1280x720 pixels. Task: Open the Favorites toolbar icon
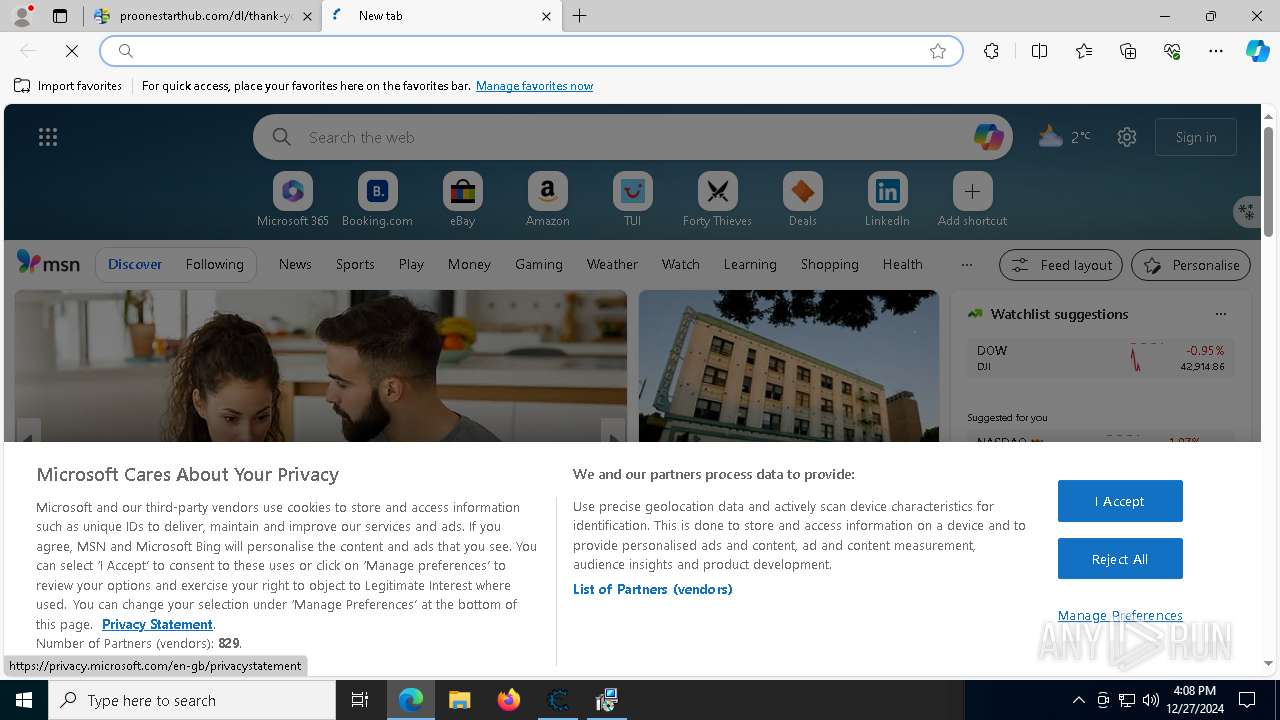tap(1084, 51)
